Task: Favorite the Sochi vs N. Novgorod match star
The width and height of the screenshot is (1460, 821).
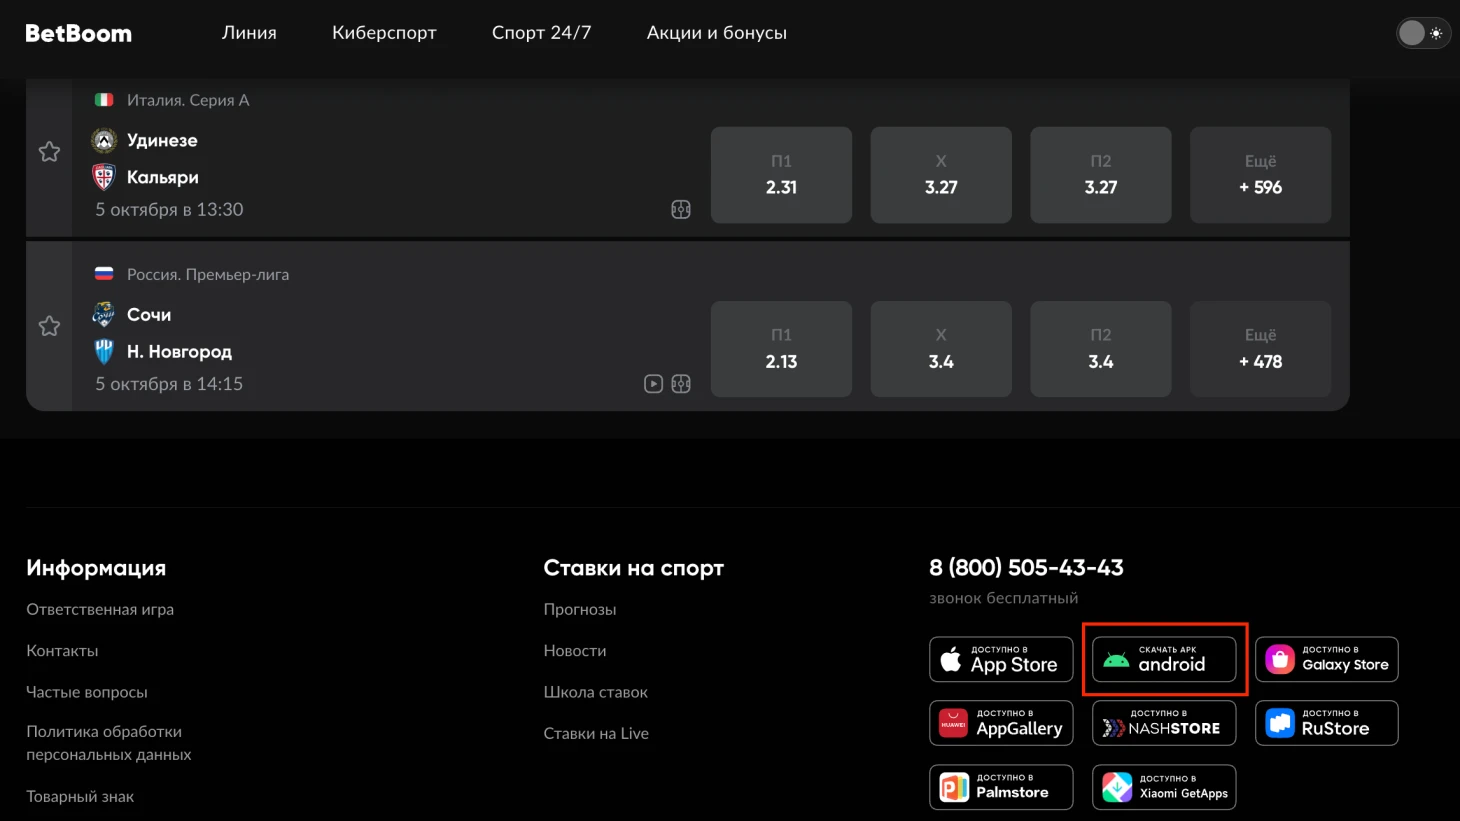Action: click(x=49, y=326)
